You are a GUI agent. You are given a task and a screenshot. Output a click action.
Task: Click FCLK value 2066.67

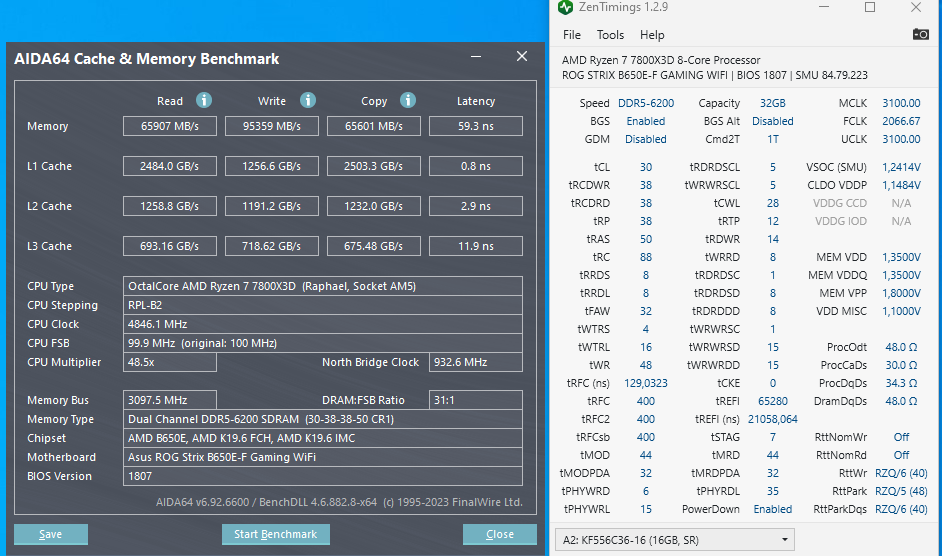901,121
